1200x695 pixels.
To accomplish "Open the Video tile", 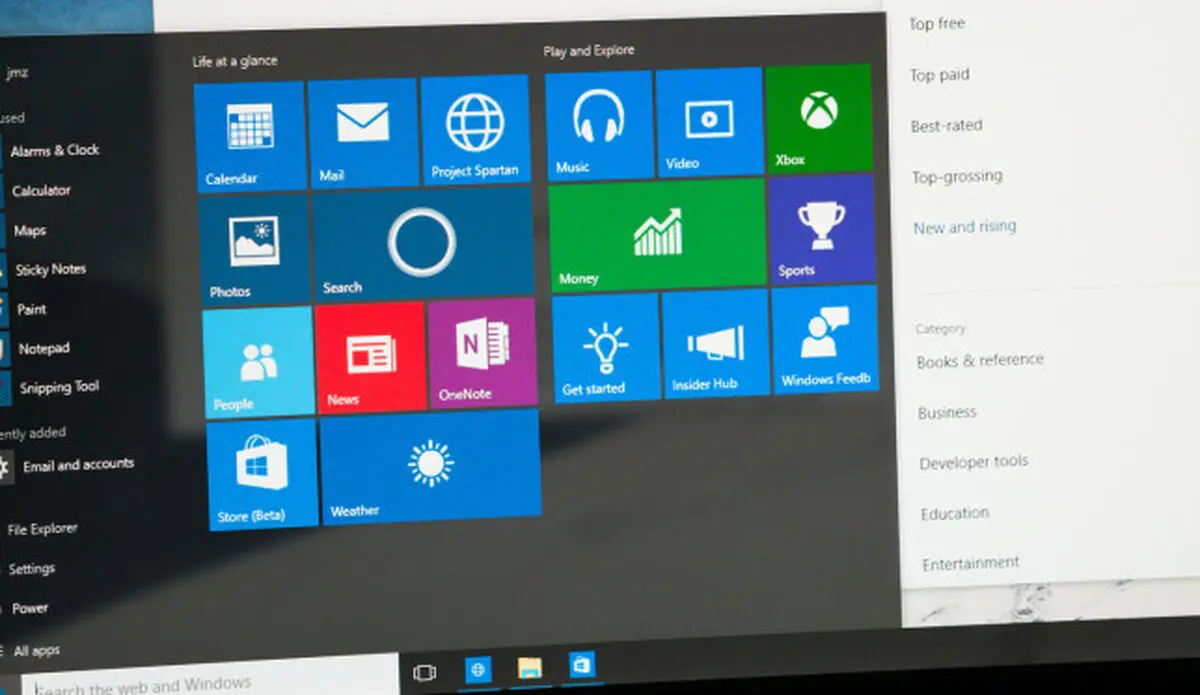I will (709, 121).
